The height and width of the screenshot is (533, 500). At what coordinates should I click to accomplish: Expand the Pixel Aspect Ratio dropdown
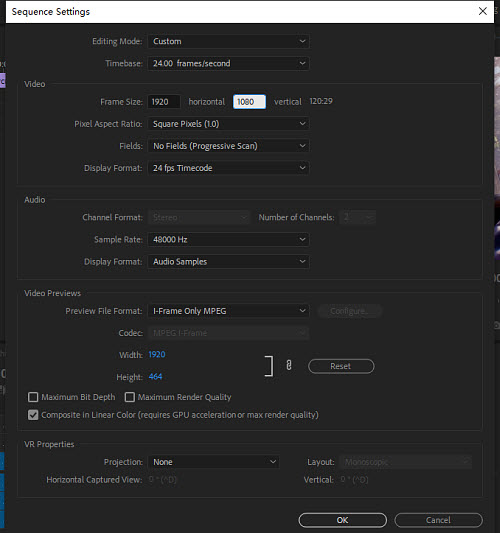click(228, 124)
